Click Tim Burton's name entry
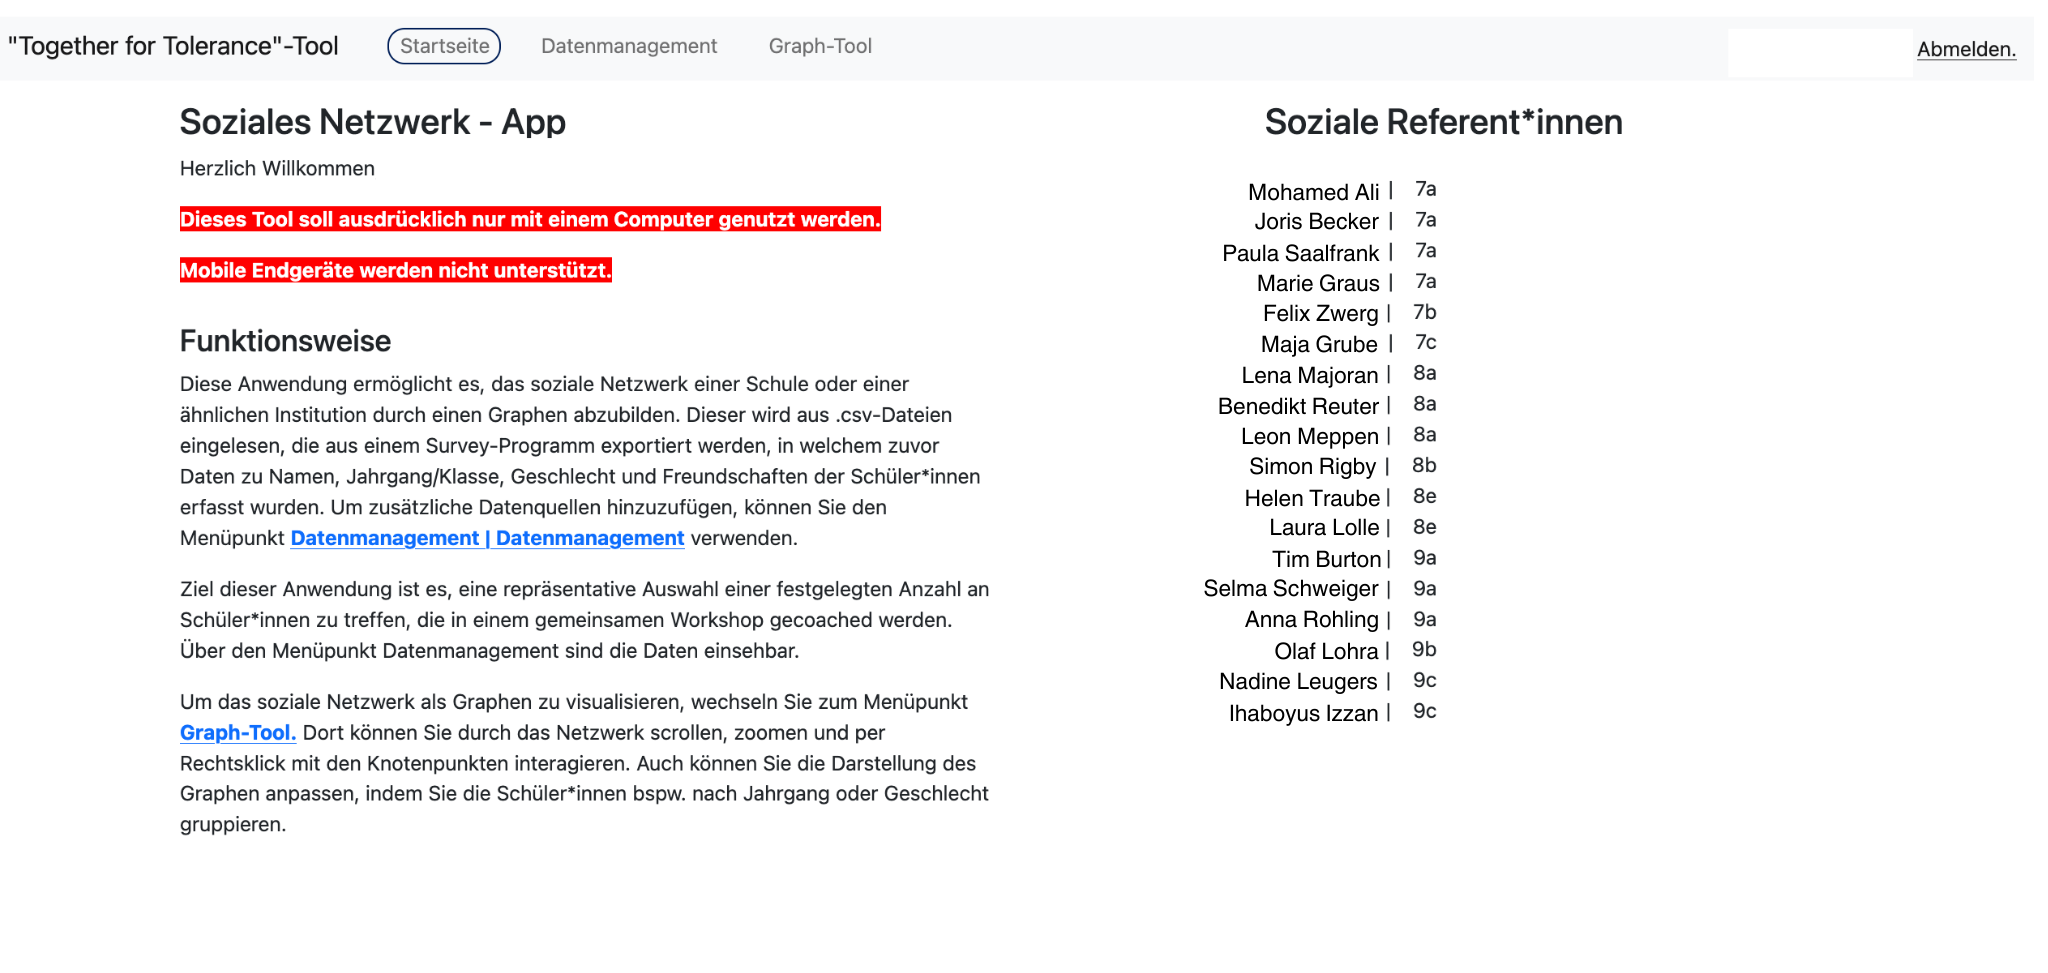Image resolution: width=2048 pixels, height=973 pixels. coord(1325,559)
